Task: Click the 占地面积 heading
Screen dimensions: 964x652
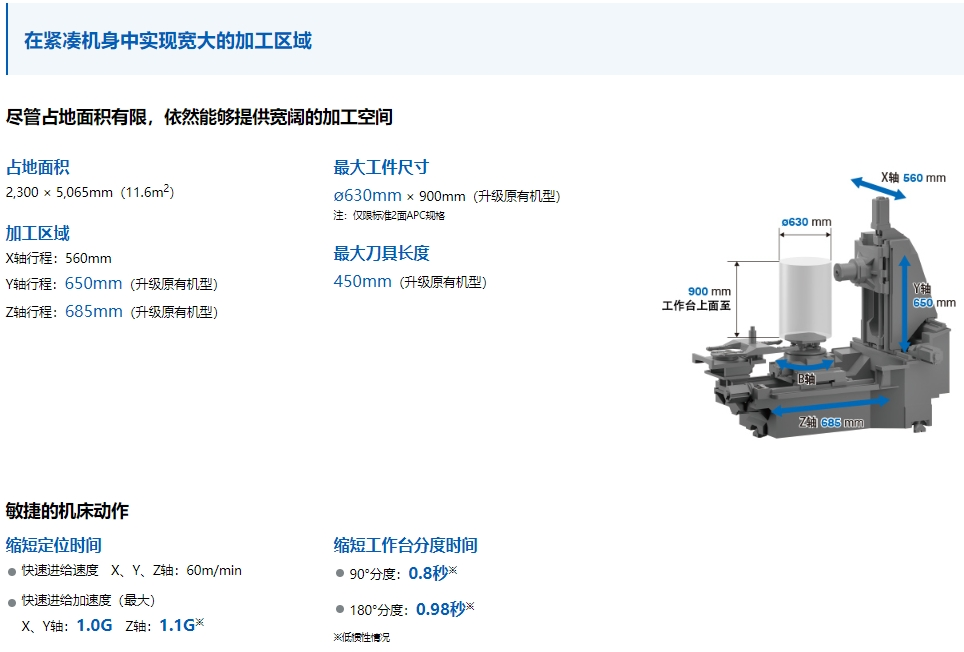Action: pos(38,167)
